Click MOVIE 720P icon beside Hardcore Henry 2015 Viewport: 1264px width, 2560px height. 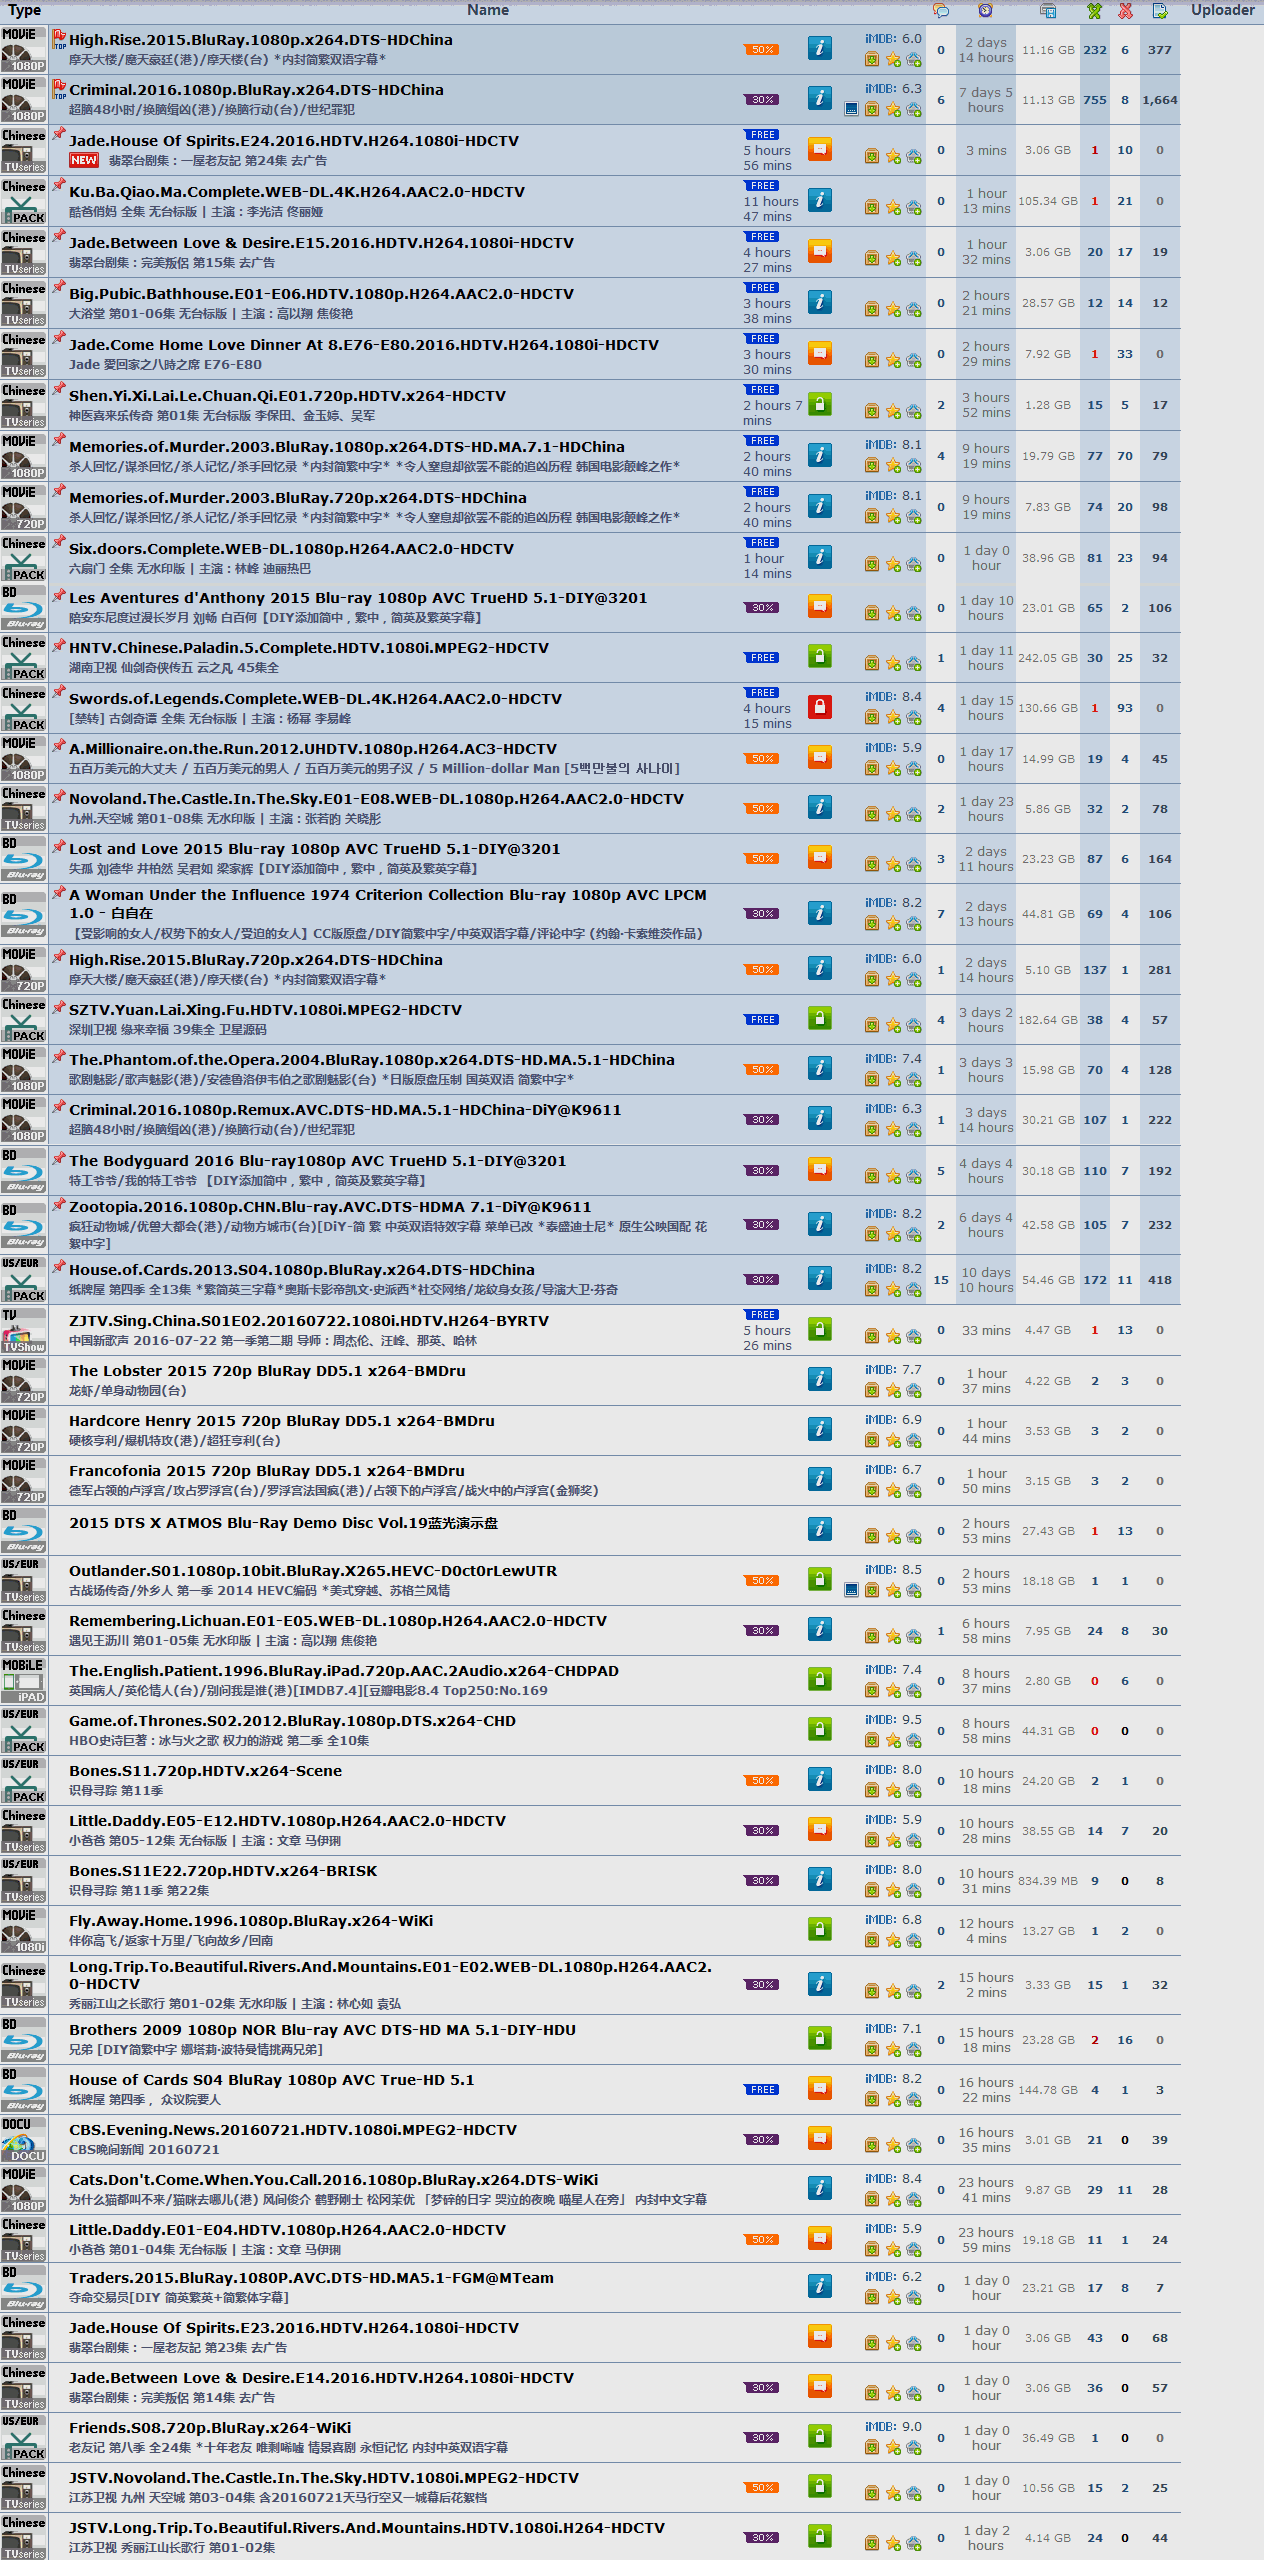24,1430
